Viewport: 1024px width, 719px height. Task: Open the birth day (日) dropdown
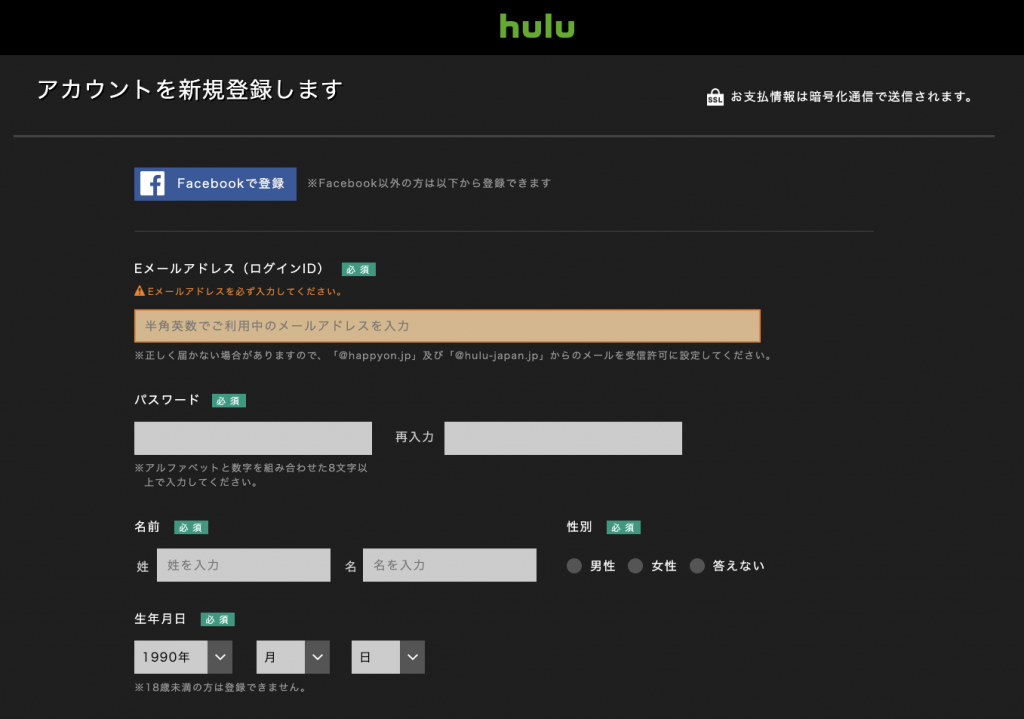389,657
